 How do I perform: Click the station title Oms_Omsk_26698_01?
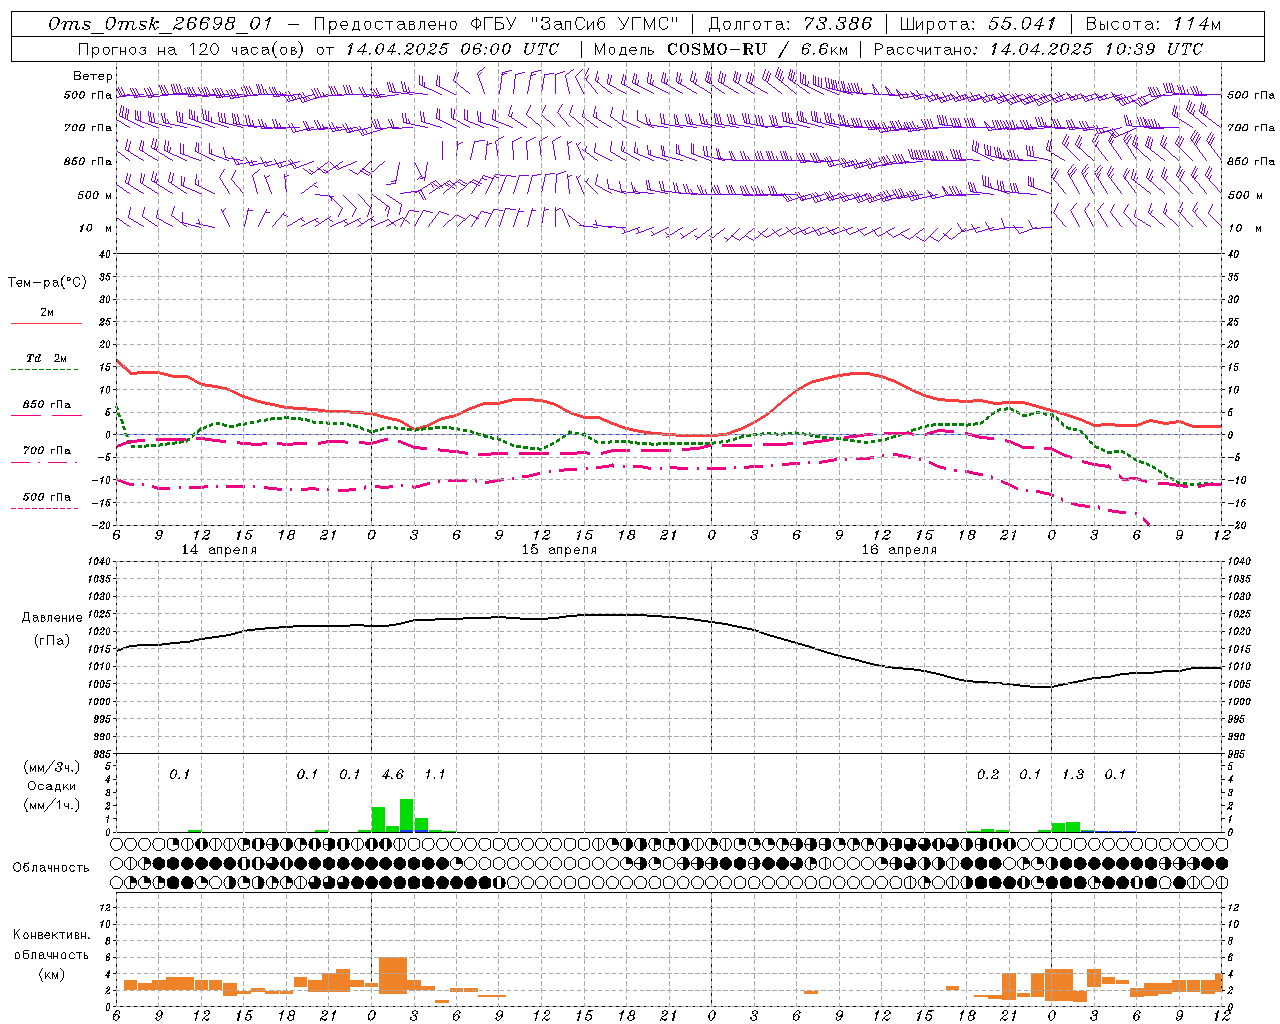[x=160, y=25]
